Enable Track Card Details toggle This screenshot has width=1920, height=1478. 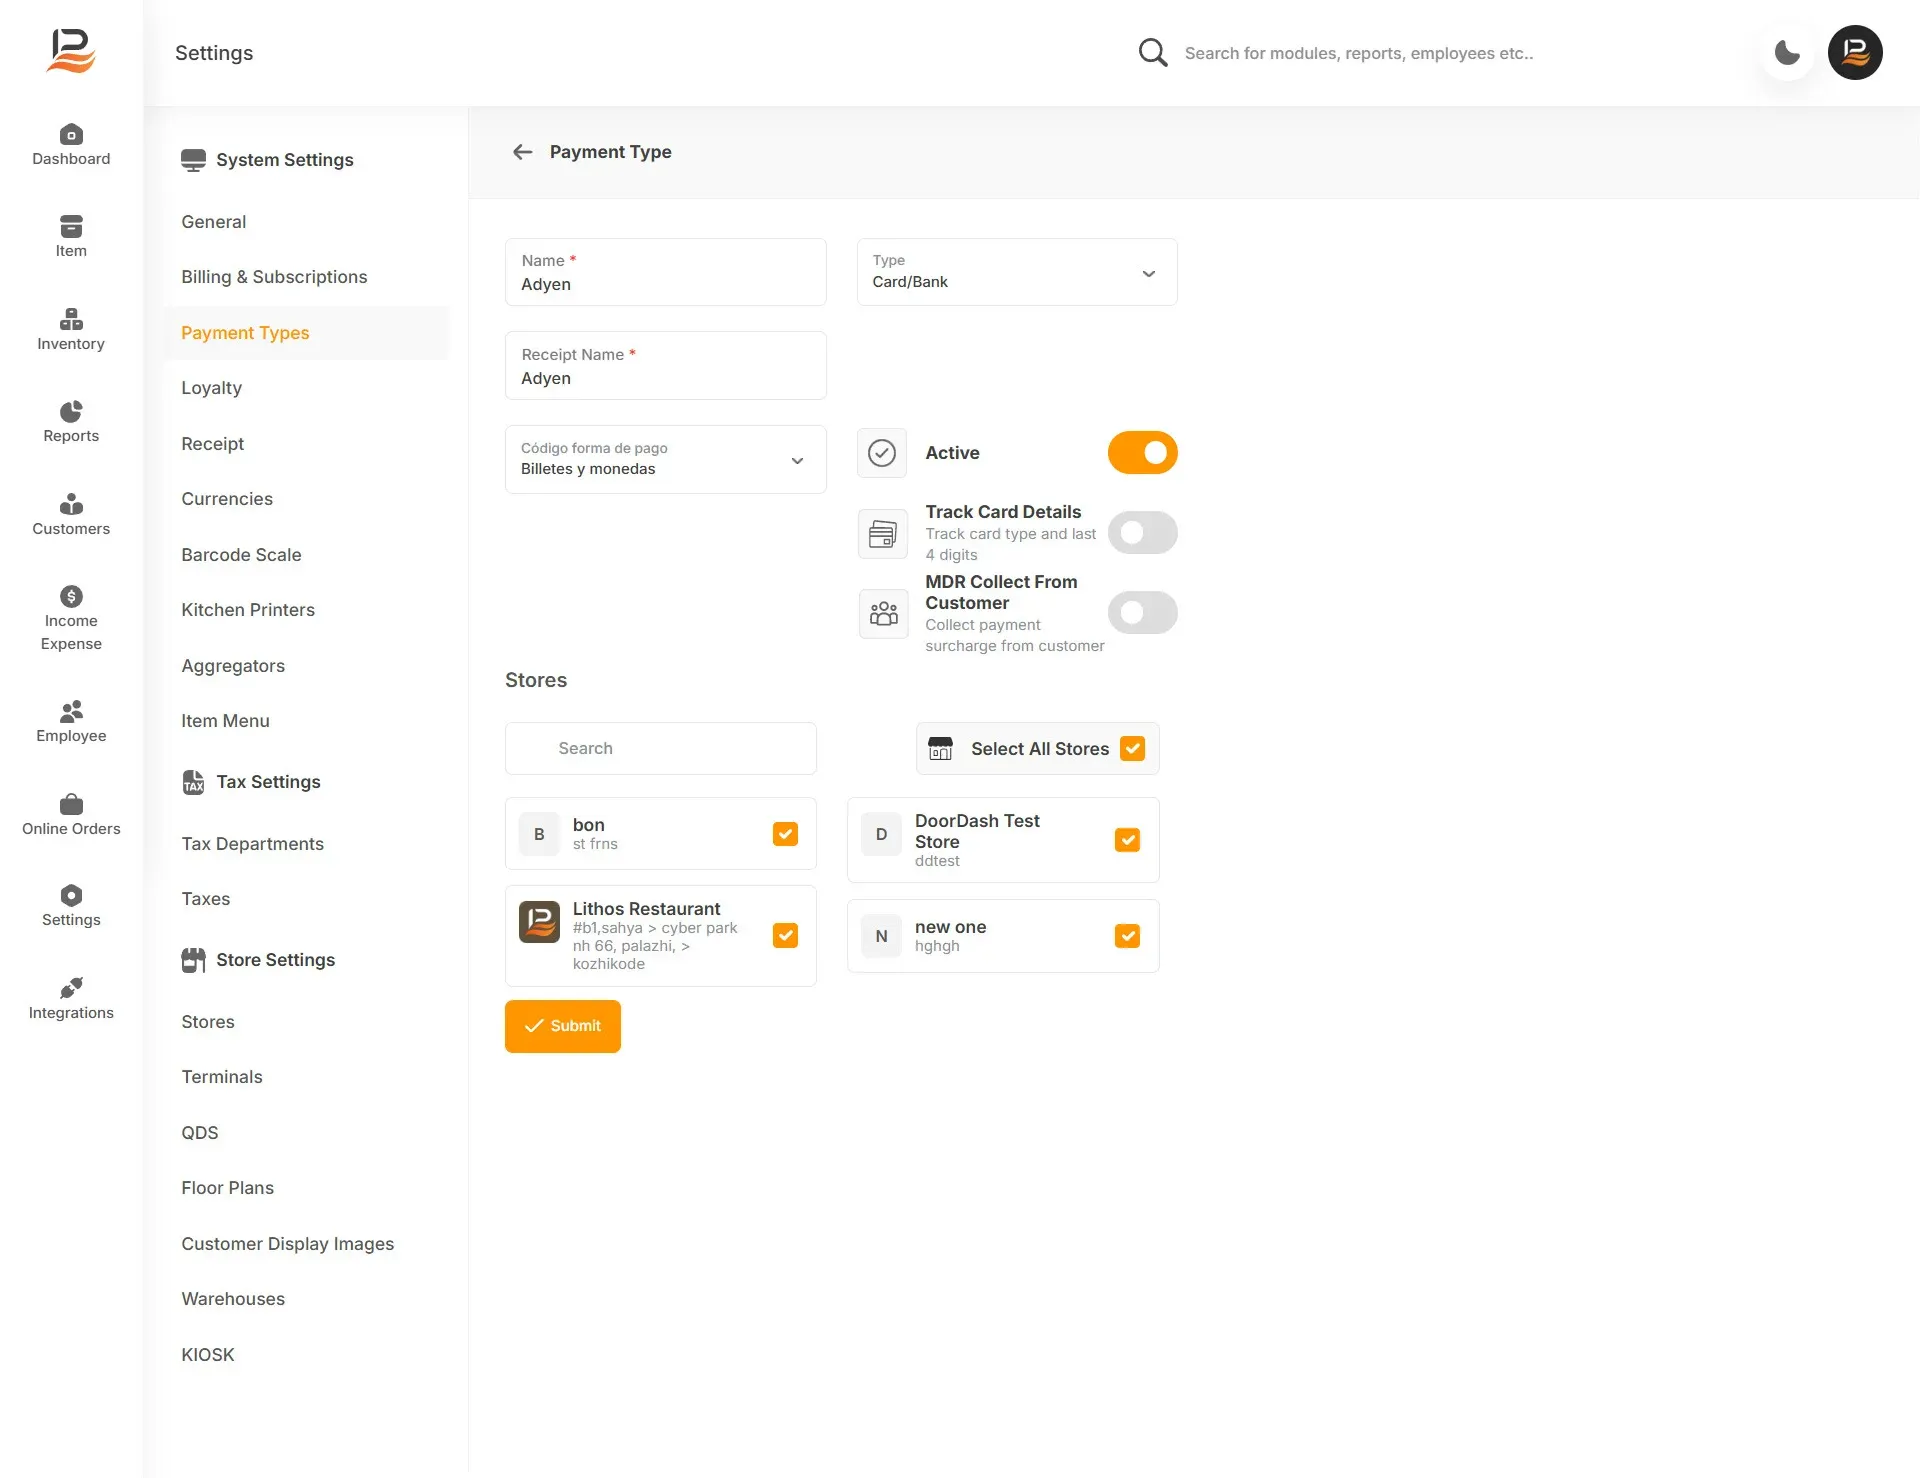pyautogui.click(x=1142, y=533)
